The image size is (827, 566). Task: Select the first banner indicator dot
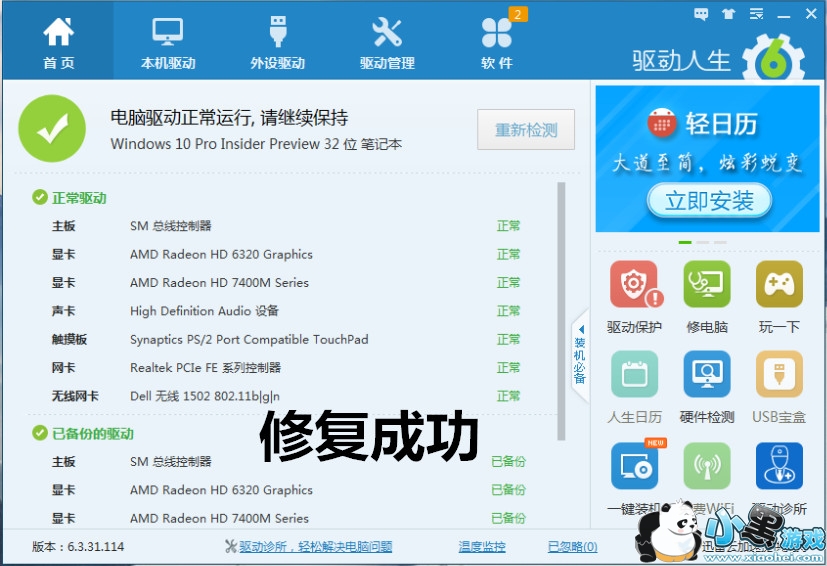click(685, 242)
